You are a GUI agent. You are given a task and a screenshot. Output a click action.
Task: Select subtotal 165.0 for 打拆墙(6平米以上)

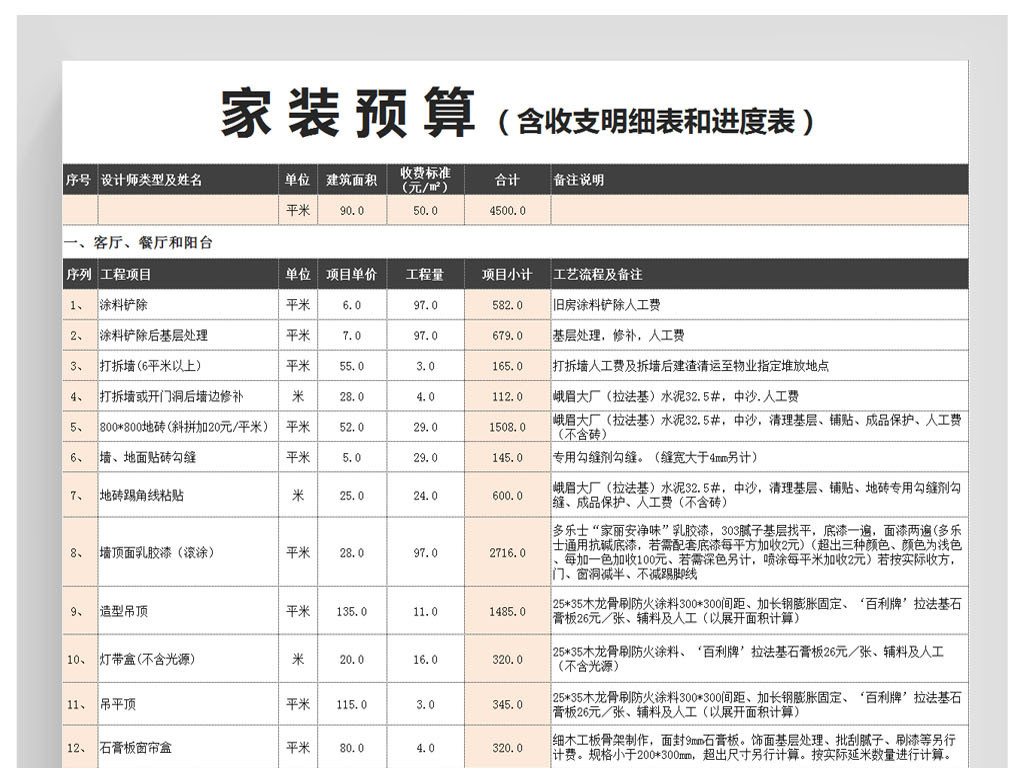[x=504, y=365]
